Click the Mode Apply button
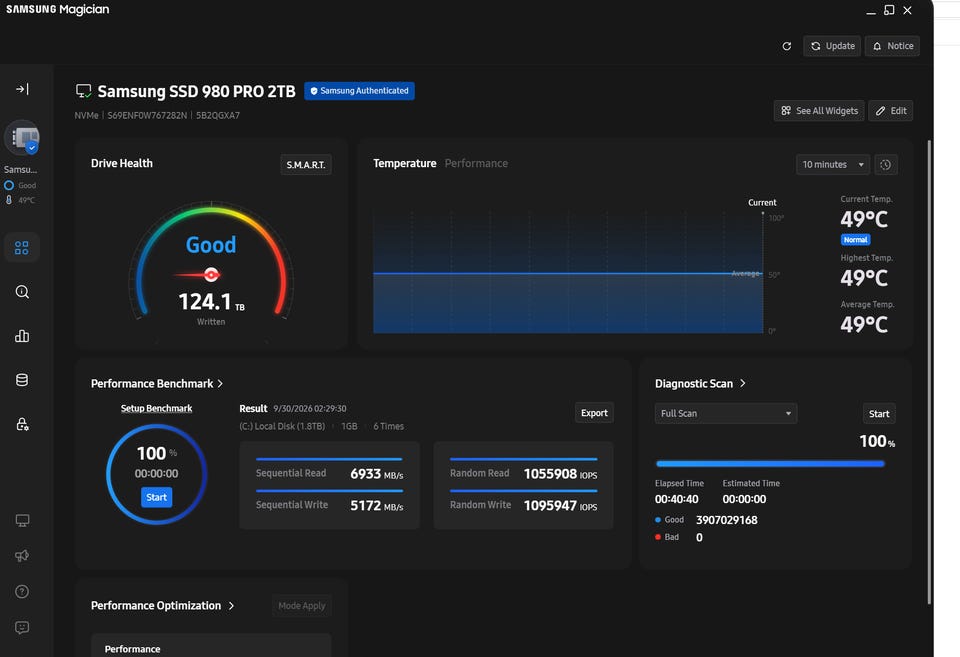 point(302,606)
